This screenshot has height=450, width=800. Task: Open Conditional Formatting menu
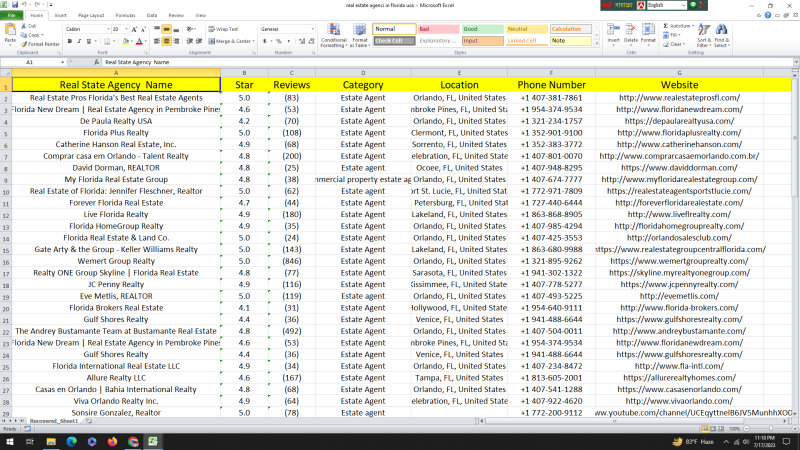coord(334,35)
